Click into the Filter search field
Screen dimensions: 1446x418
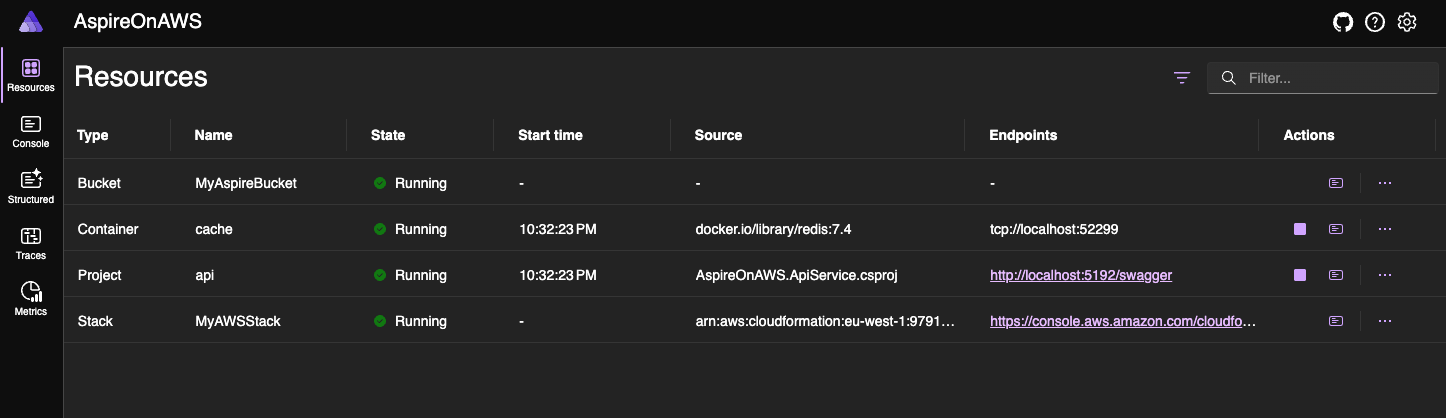[1323, 78]
